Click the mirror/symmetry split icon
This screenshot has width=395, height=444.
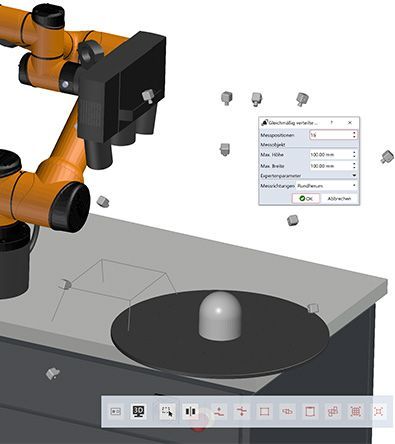190,411
